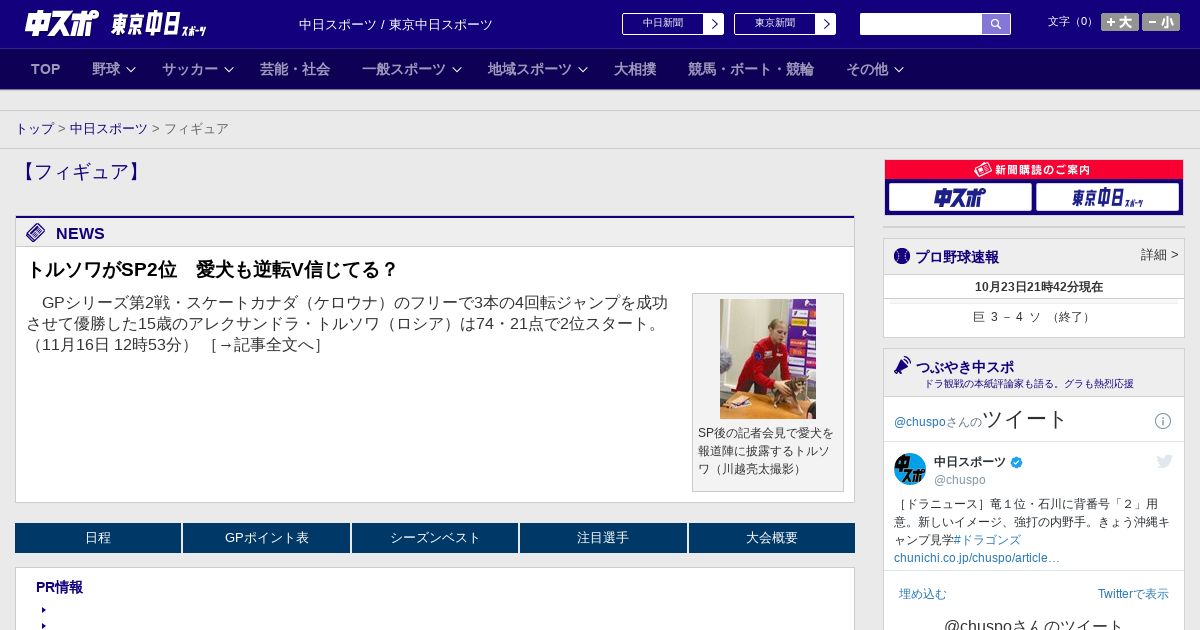Focus the header search input field
Image resolution: width=1200 pixels, height=630 pixels.
point(921,24)
